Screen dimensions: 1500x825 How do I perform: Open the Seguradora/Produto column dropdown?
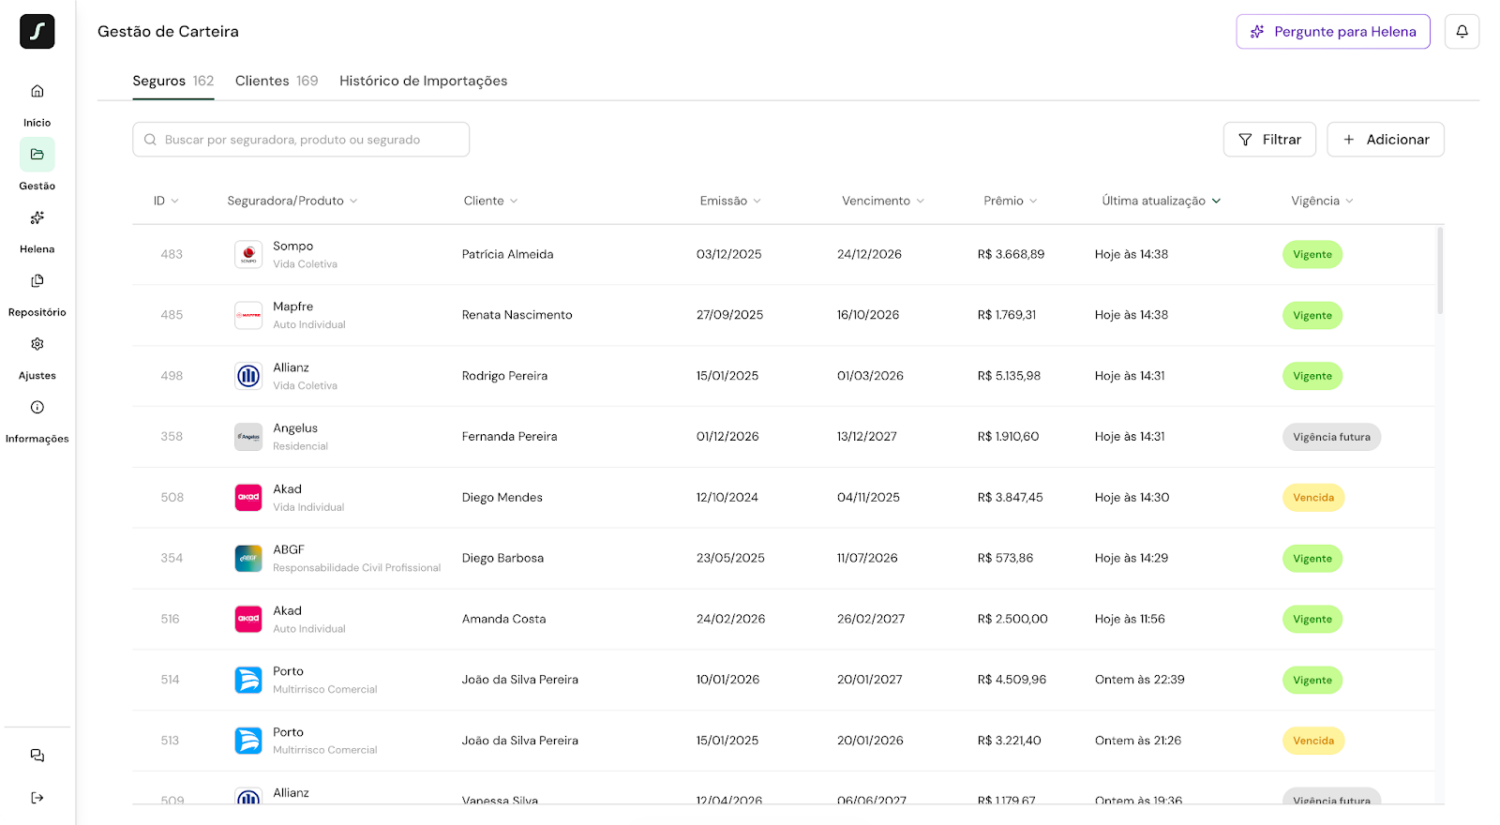(353, 201)
